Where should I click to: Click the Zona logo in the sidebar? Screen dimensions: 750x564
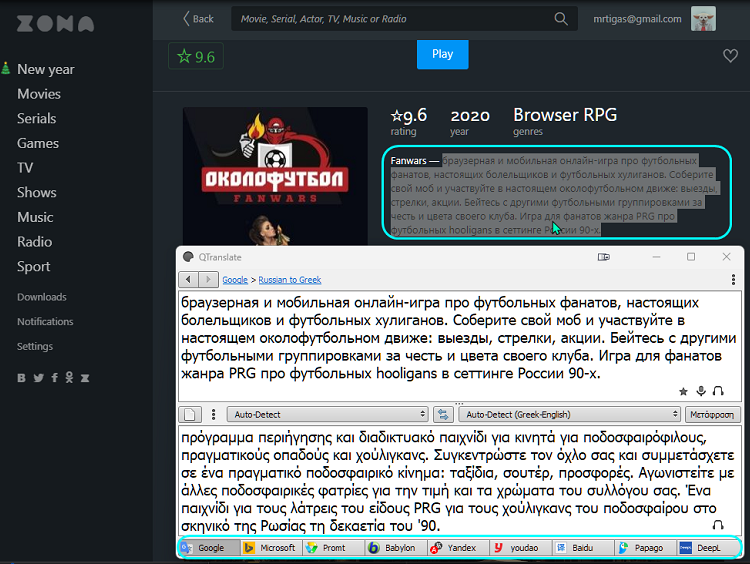55,23
